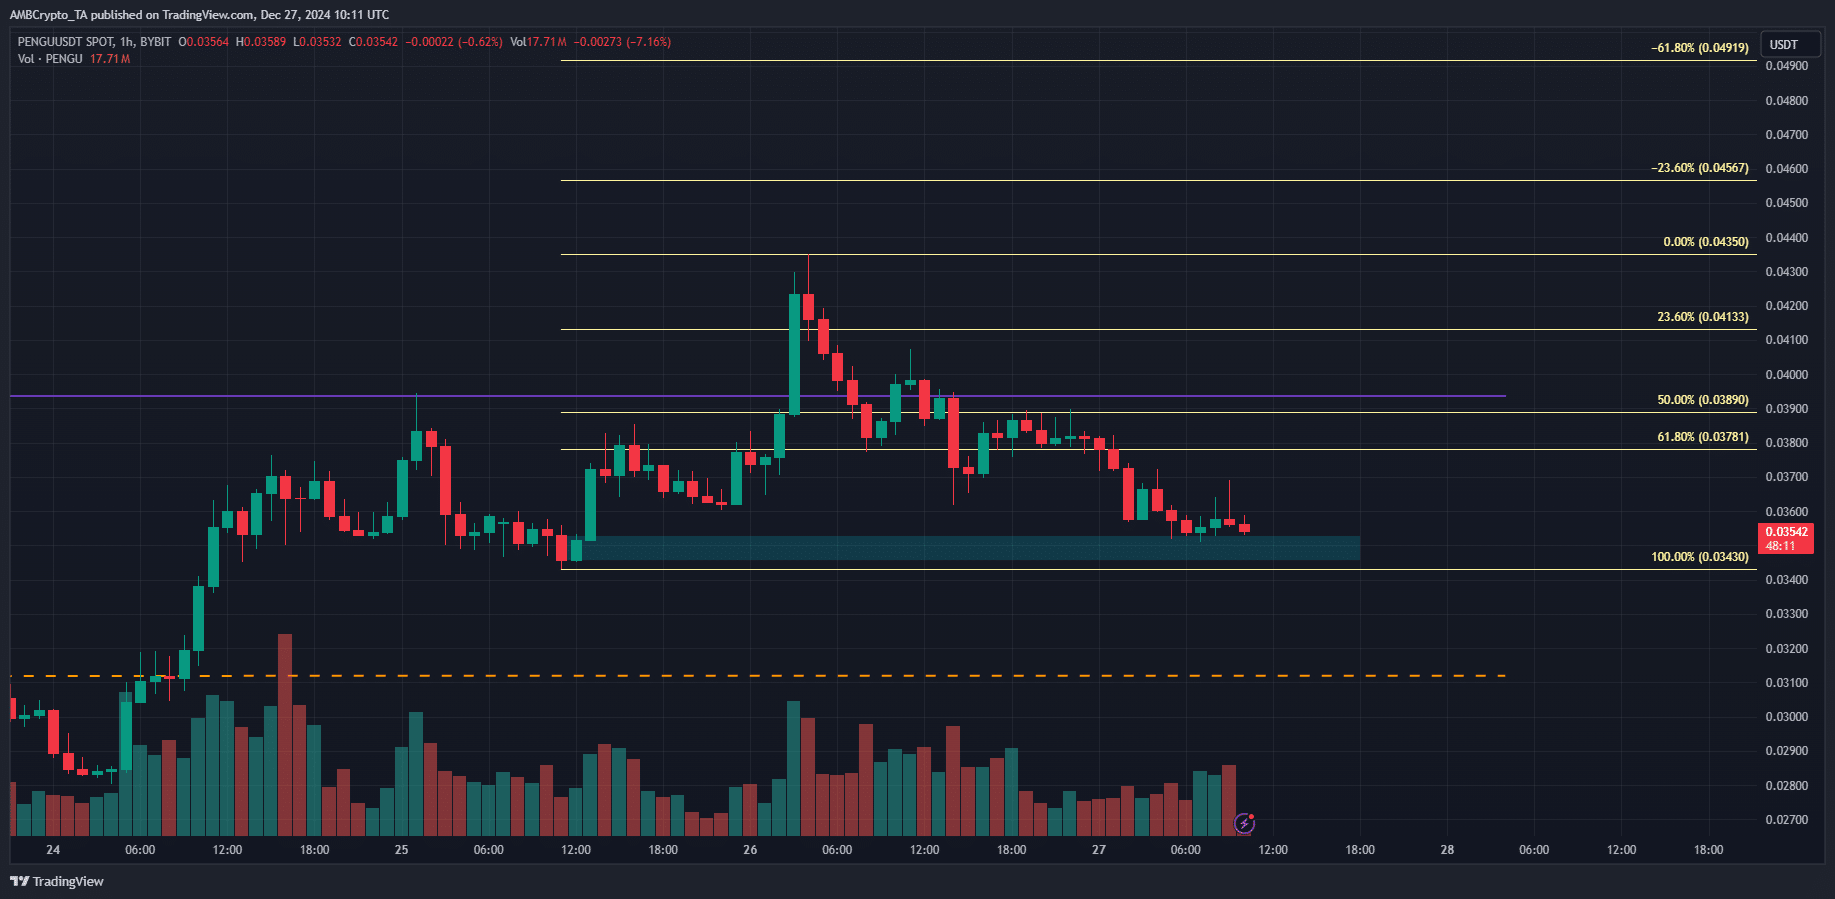The width and height of the screenshot is (1835, 899).
Task: Click the 0.04200 price axis label
Action: click(x=1786, y=306)
